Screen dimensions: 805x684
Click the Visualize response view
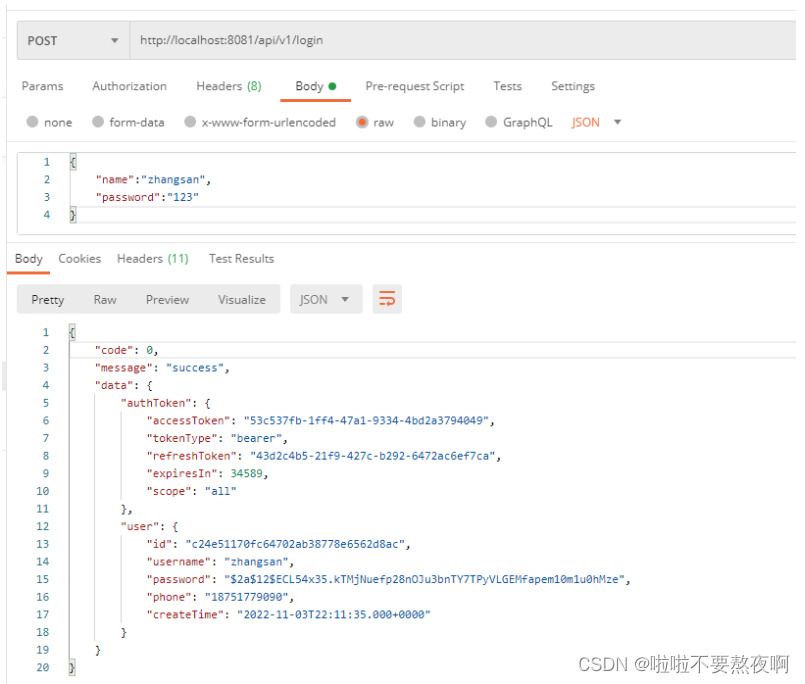[x=241, y=298]
